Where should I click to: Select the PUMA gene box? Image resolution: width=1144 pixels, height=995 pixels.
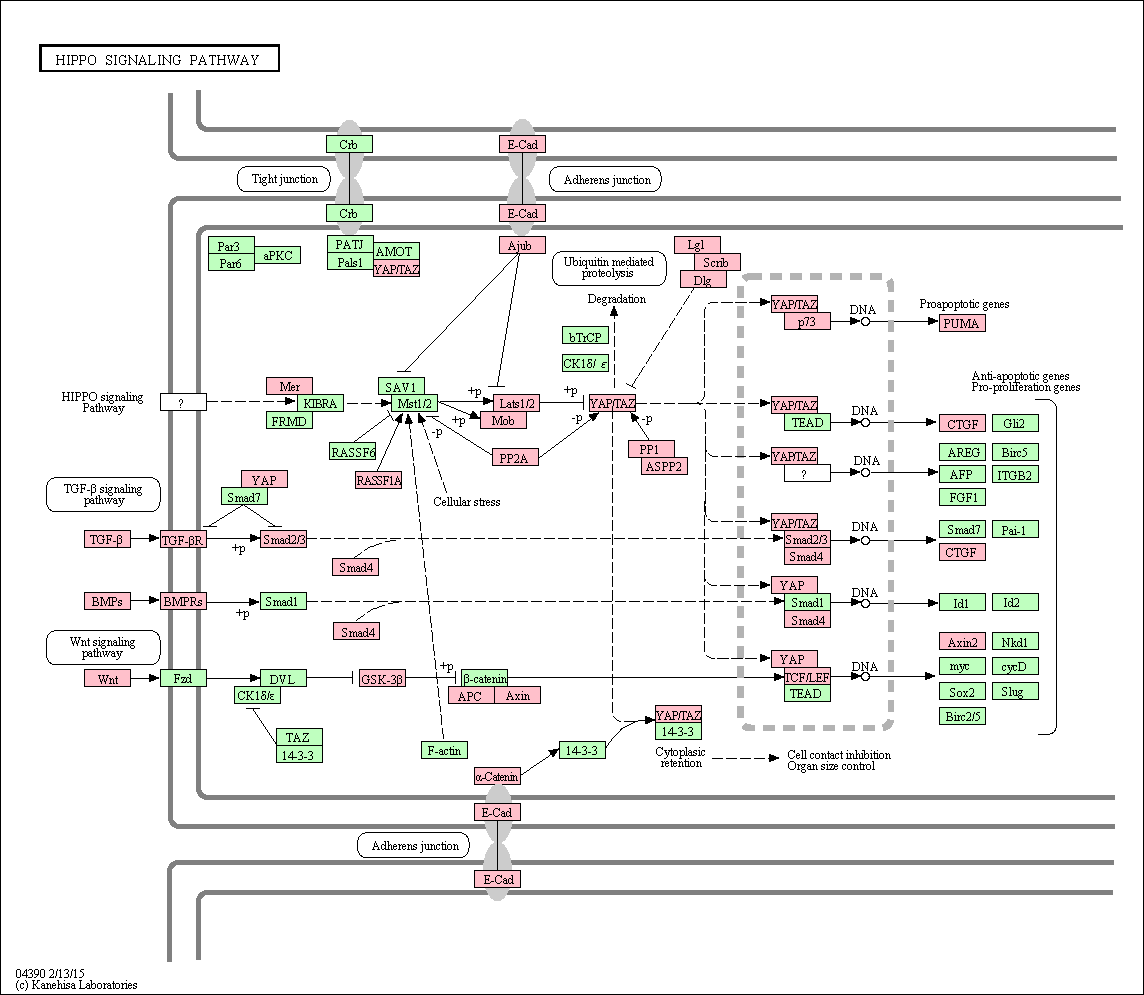(963, 323)
